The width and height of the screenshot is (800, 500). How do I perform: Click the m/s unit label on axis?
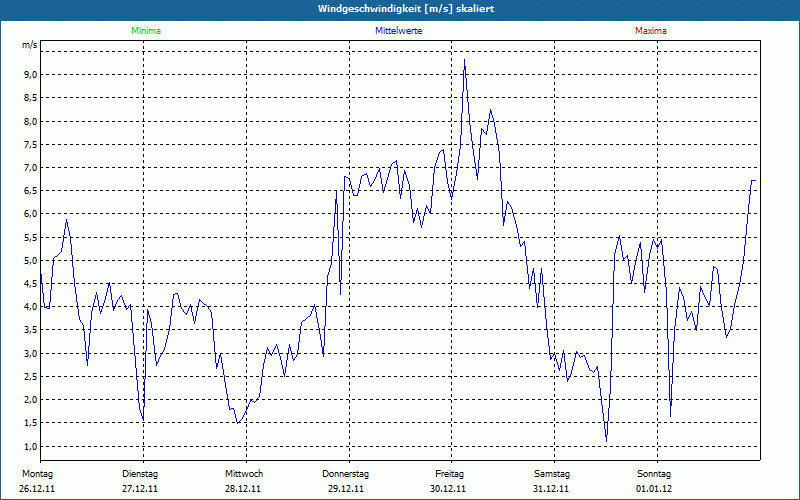30,45
